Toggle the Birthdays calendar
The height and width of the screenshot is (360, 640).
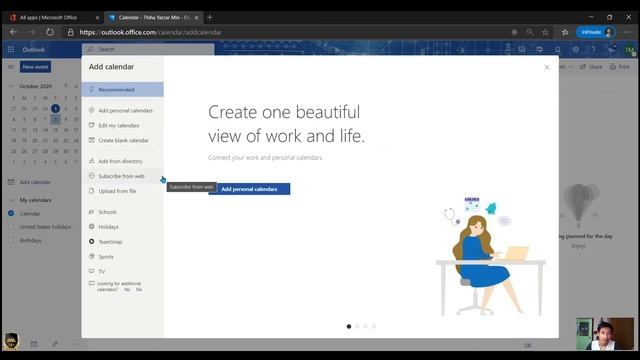[x=11, y=240]
